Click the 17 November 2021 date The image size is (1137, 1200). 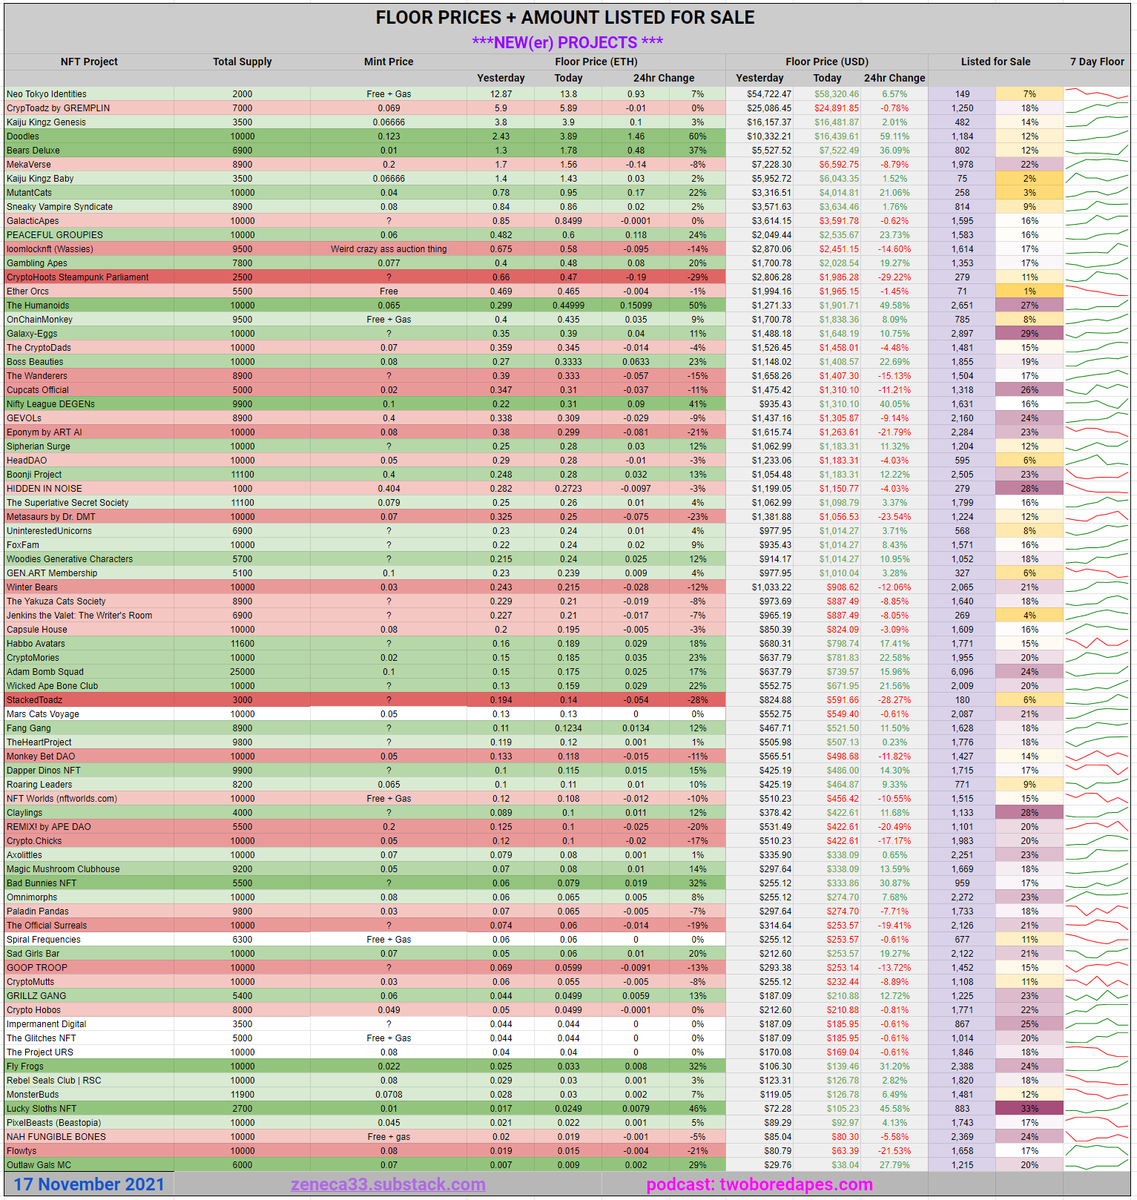[x=89, y=1185]
